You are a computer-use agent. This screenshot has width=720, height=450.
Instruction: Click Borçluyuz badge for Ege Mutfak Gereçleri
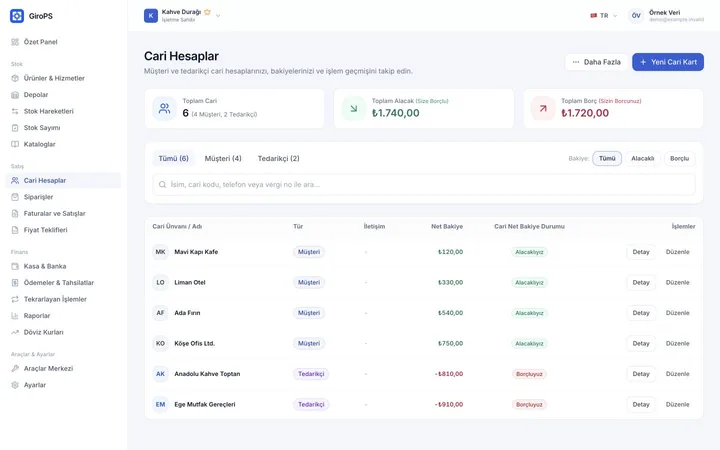529,405
